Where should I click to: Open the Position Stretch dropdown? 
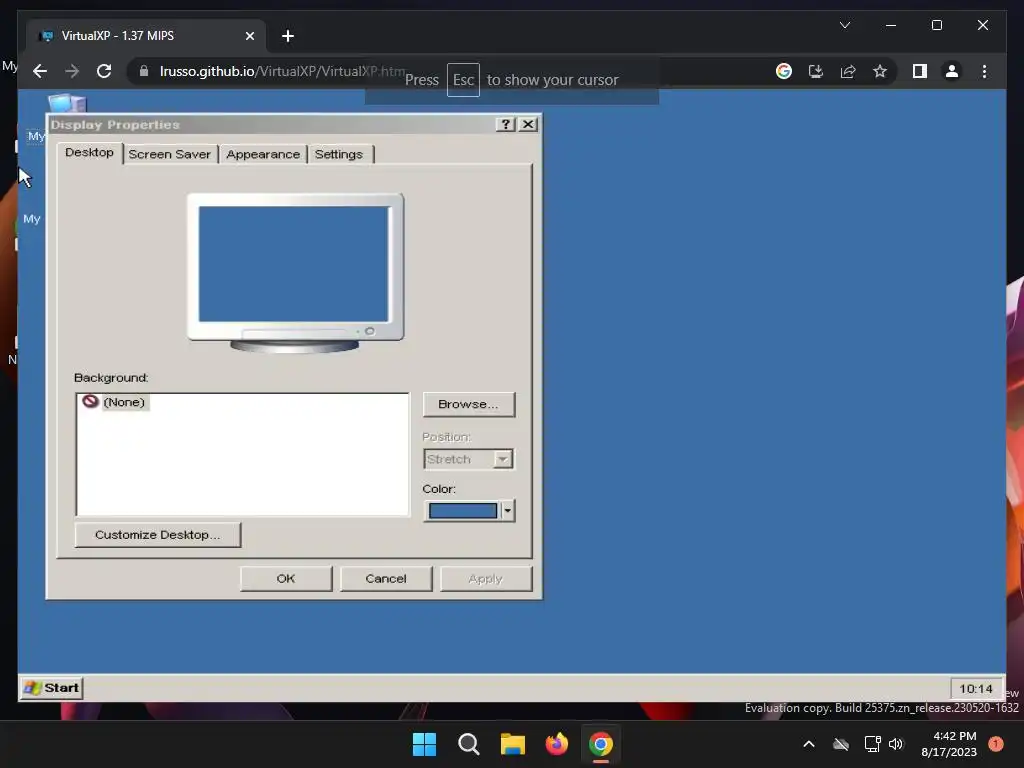(x=468, y=459)
